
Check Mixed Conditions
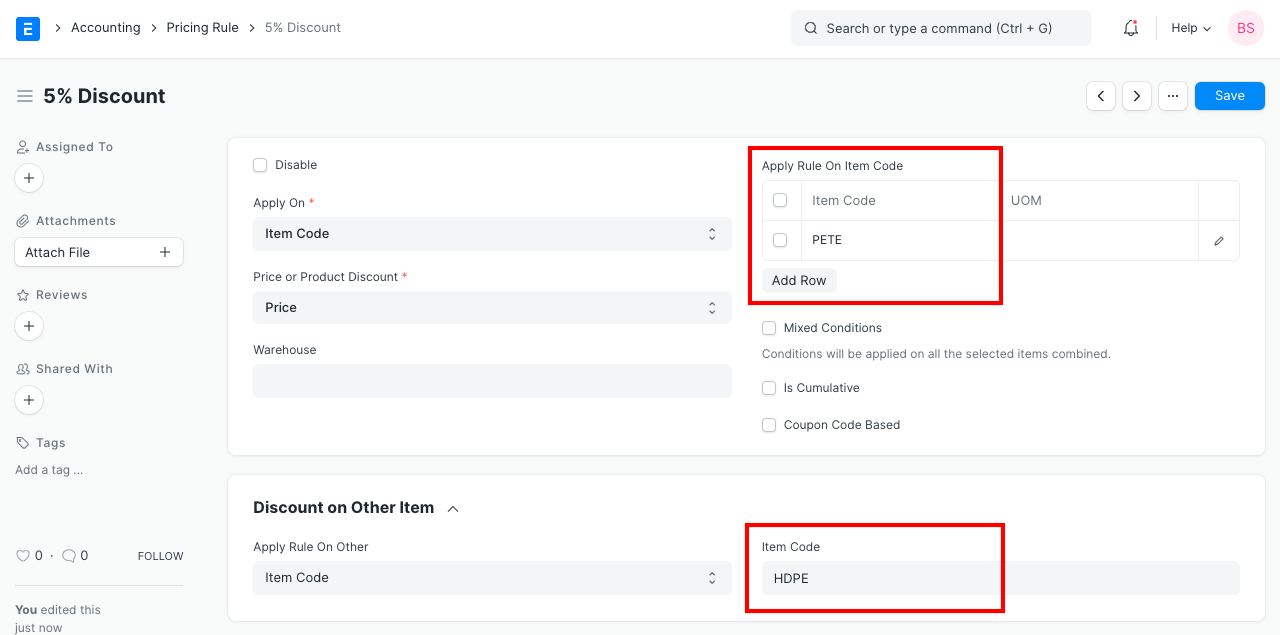pyautogui.click(x=769, y=327)
